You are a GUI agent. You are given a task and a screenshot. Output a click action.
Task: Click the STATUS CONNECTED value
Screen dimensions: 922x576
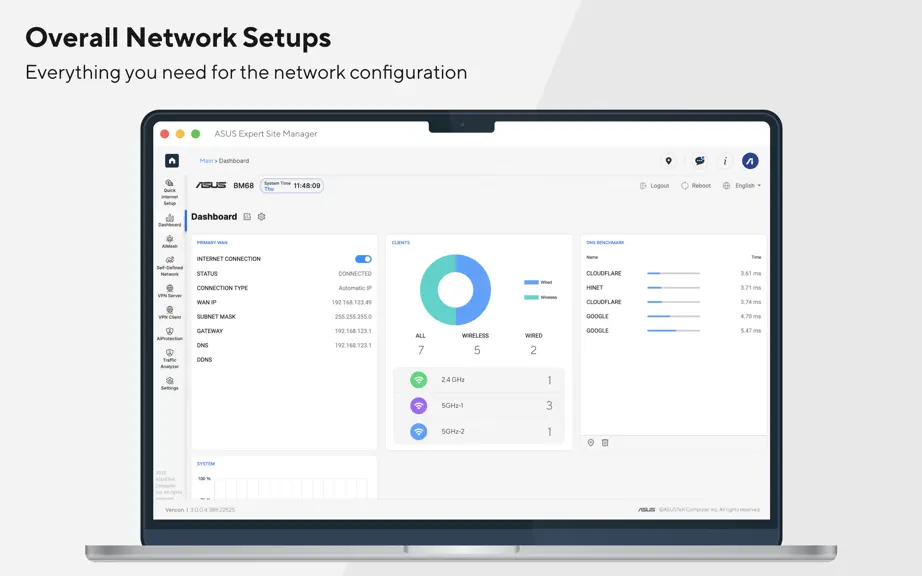355,274
